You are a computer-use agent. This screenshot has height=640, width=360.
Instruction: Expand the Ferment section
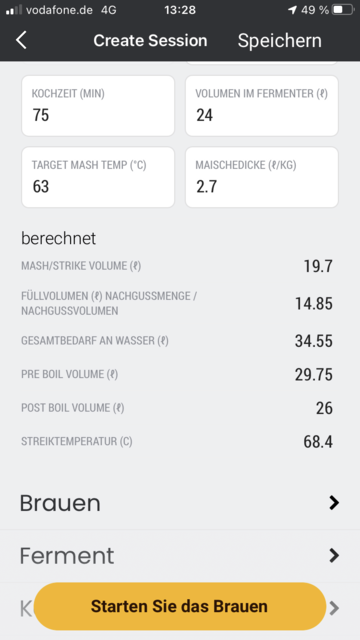[x=180, y=556]
